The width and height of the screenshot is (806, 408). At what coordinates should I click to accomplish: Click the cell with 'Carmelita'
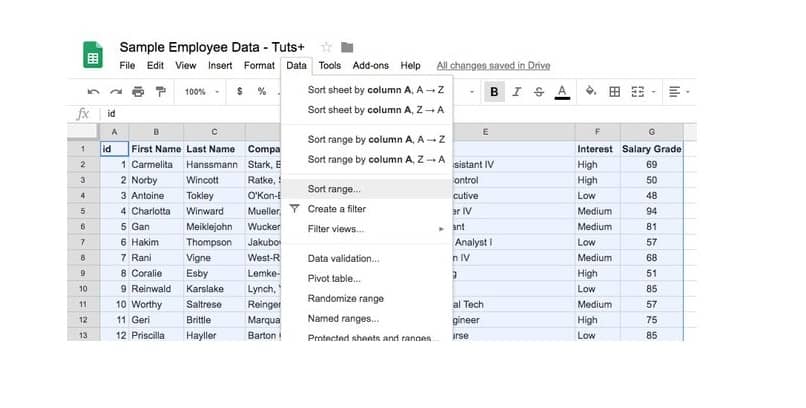click(156, 164)
